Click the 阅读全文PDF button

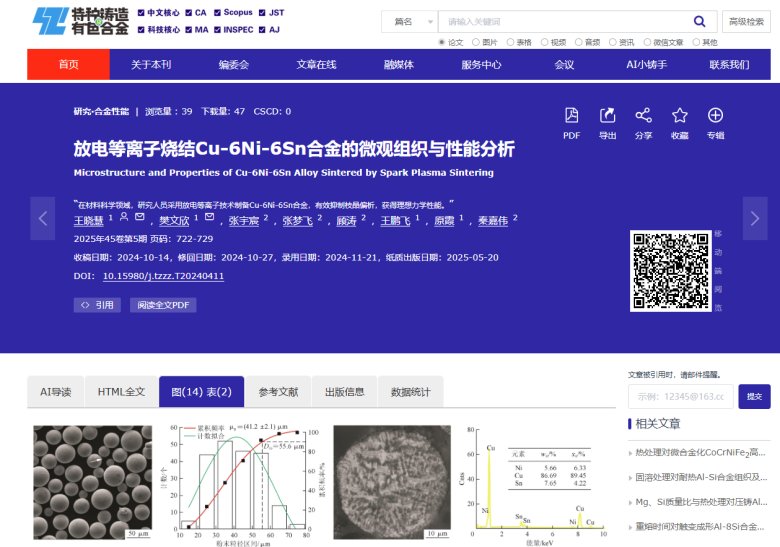(163, 305)
